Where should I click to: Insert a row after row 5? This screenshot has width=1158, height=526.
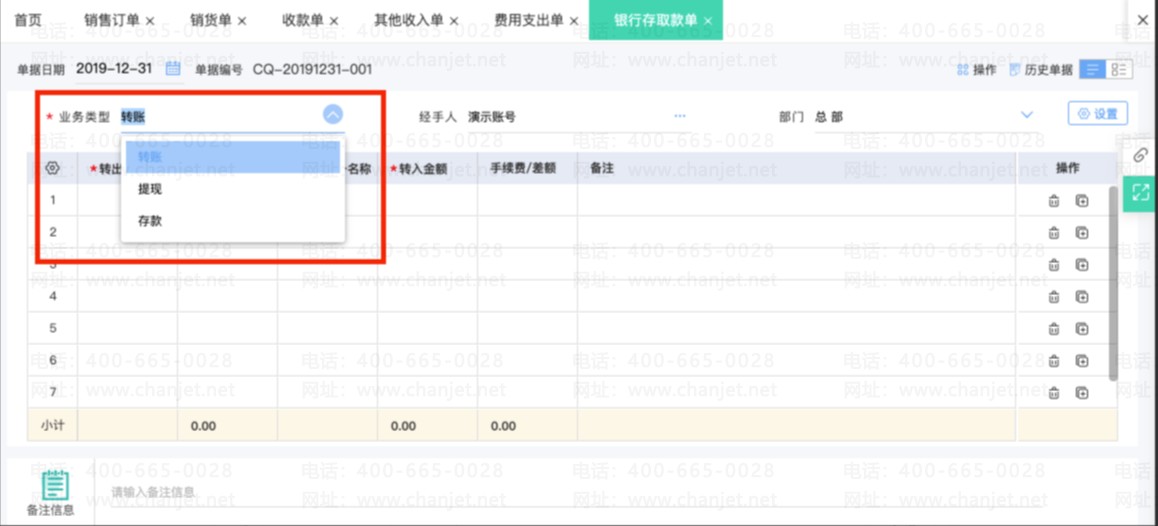(1082, 329)
